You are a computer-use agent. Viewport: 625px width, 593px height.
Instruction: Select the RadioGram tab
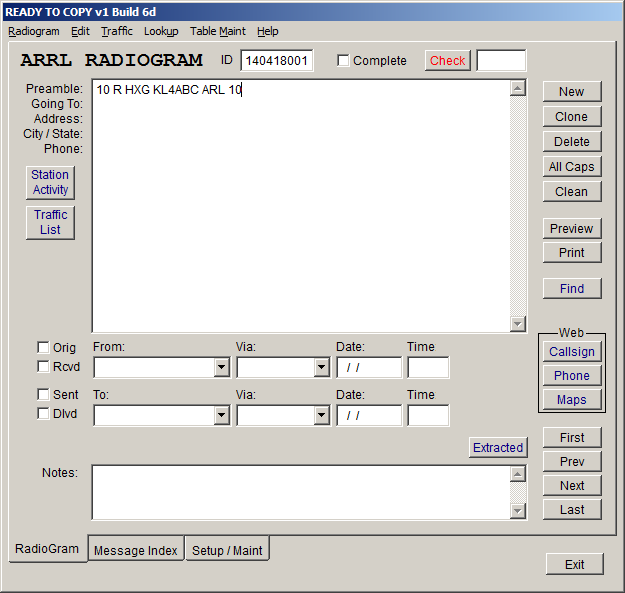47,549
